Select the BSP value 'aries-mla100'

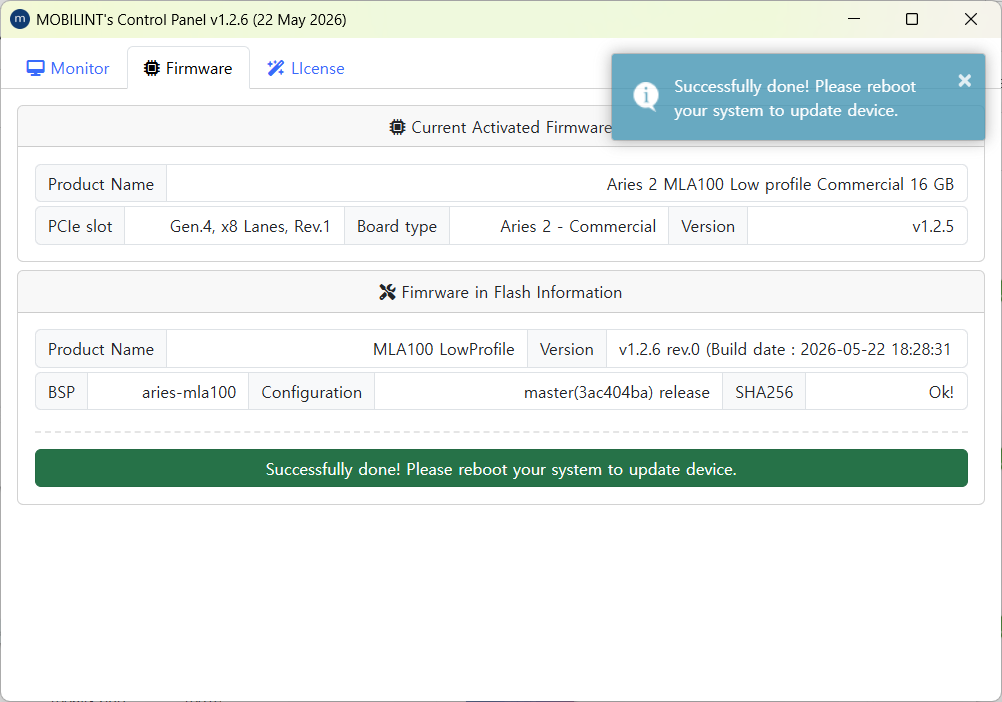(x=189, y=392)
